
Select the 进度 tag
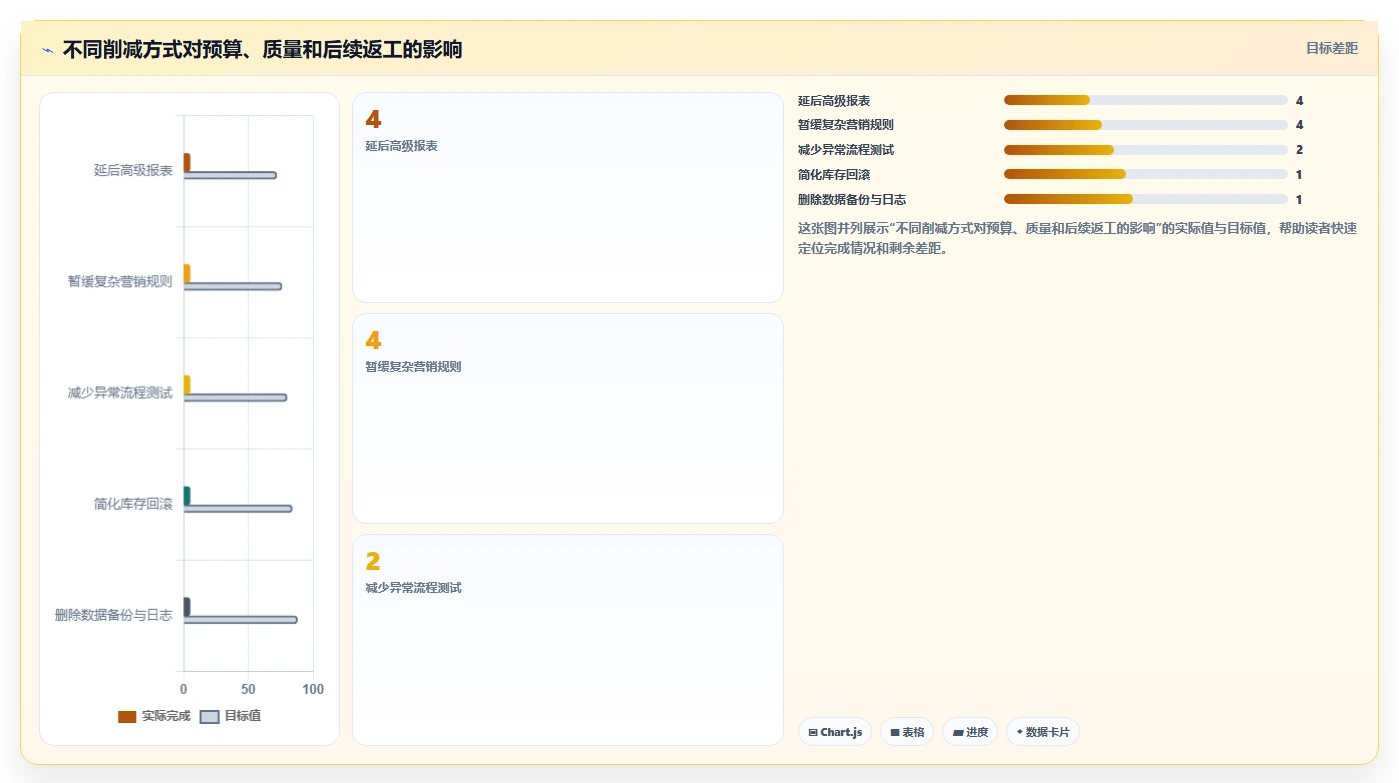click(970, 732)
